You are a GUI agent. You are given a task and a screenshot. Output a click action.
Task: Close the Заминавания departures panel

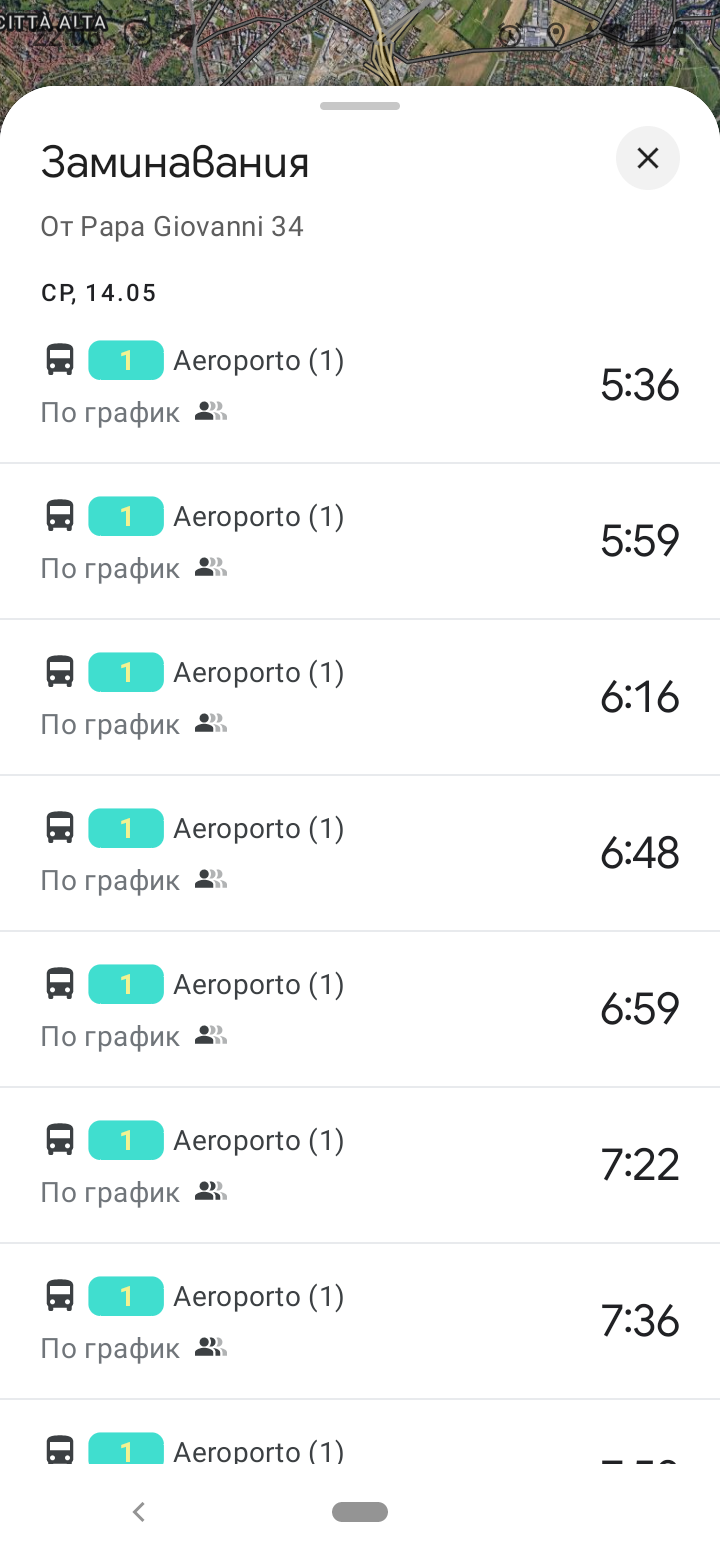pos(647,158)
